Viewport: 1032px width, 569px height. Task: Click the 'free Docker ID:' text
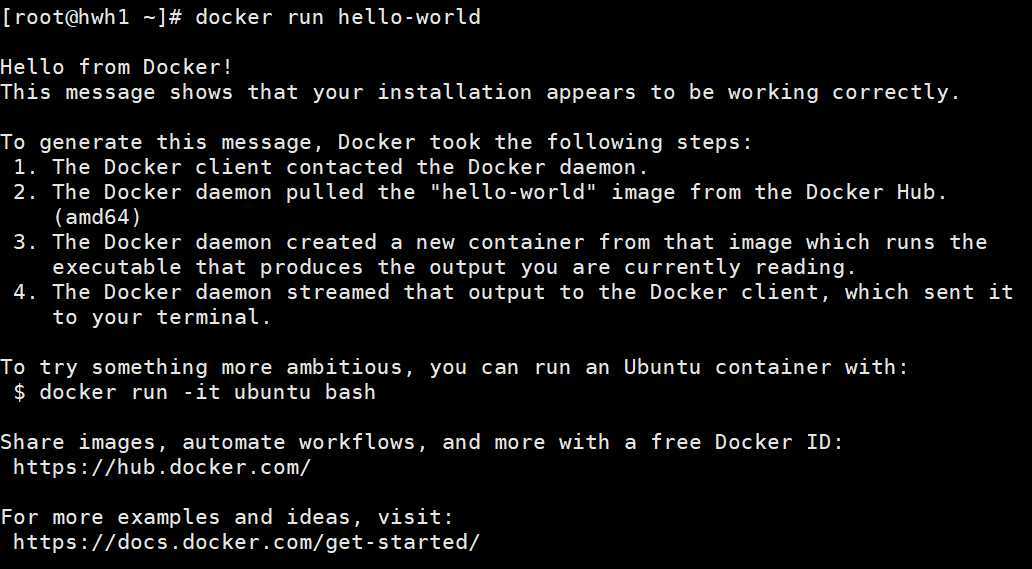pos(746,442)
